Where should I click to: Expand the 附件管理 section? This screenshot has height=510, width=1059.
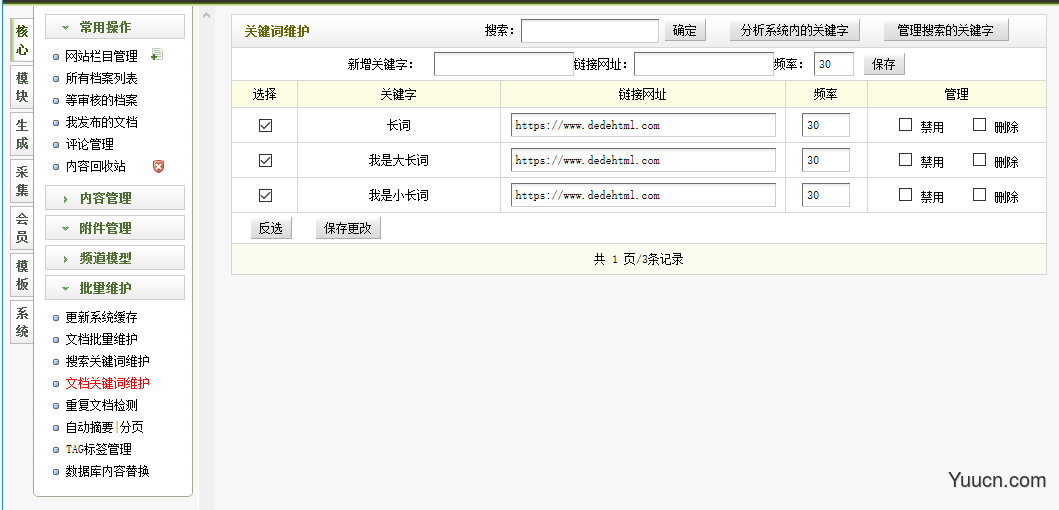pos(114,228)
